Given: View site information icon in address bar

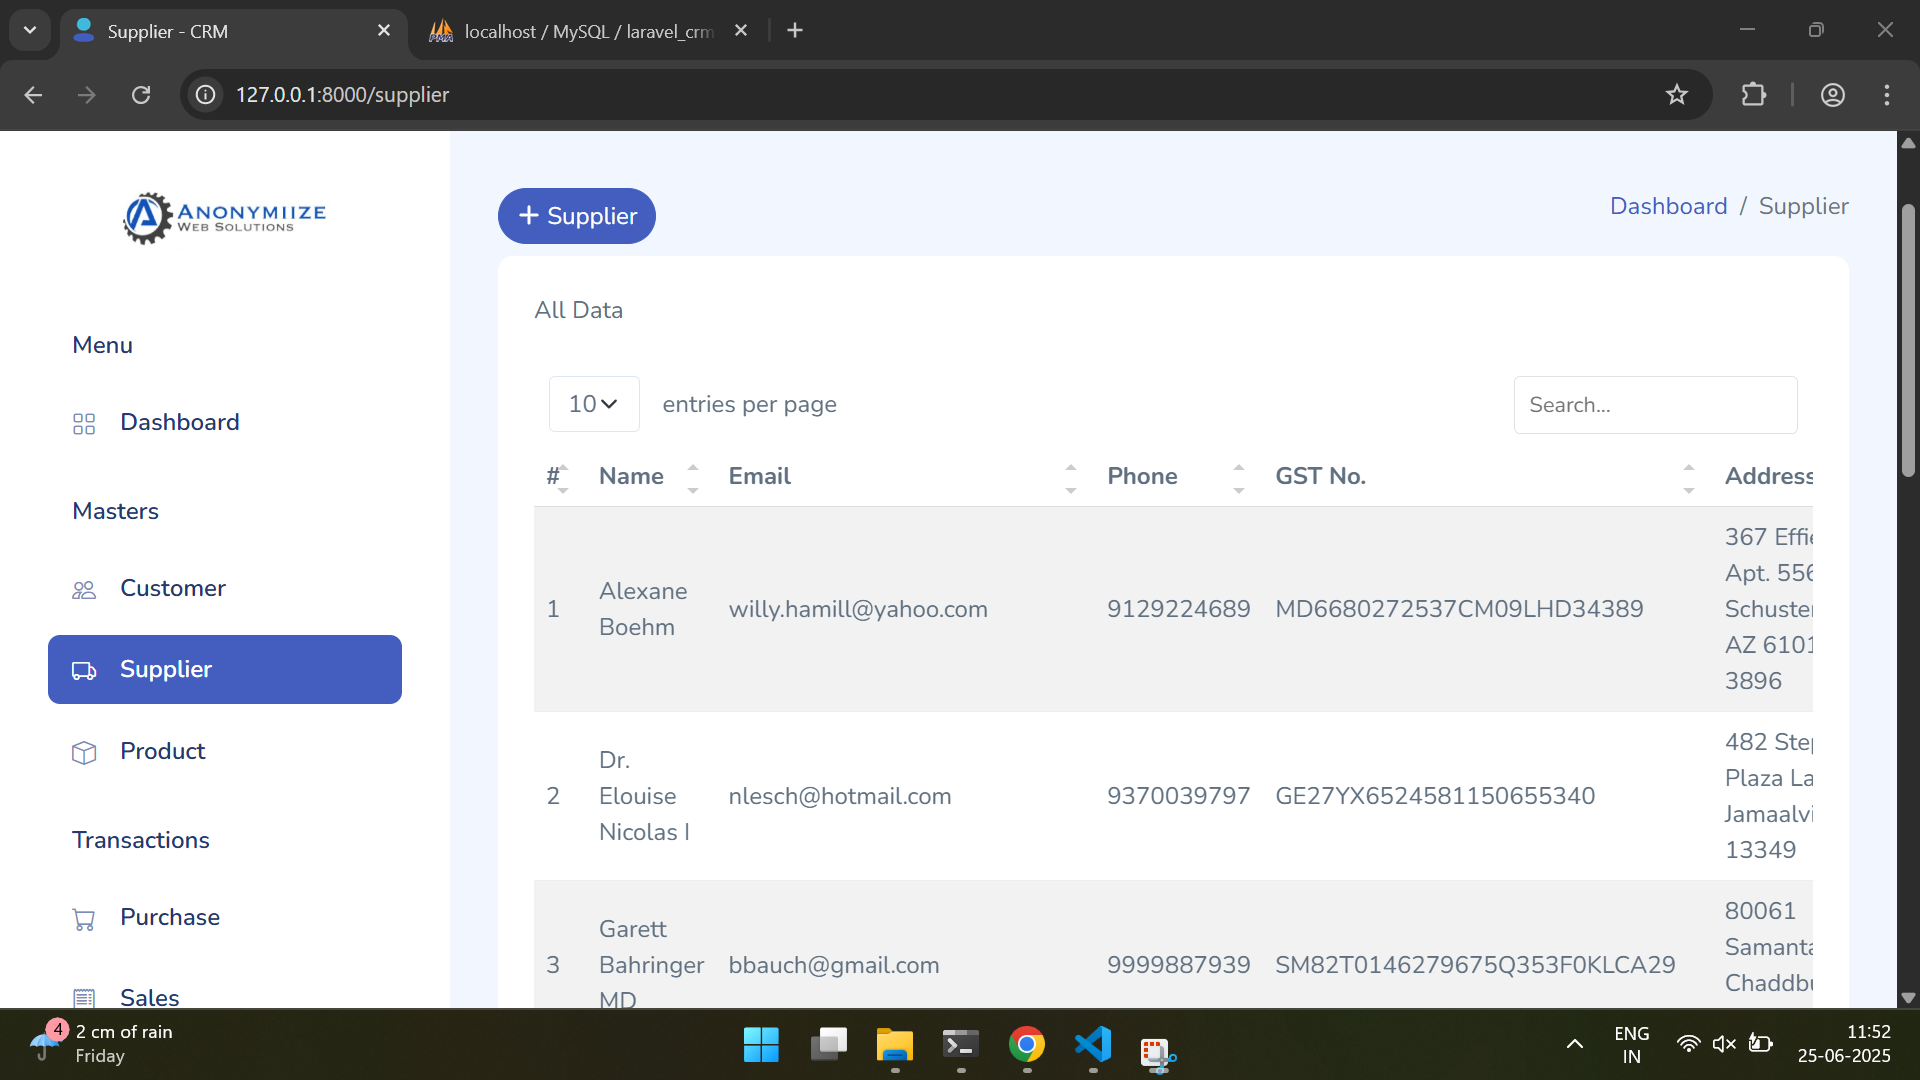Looking at the screenshot, I should coord(205,95).
